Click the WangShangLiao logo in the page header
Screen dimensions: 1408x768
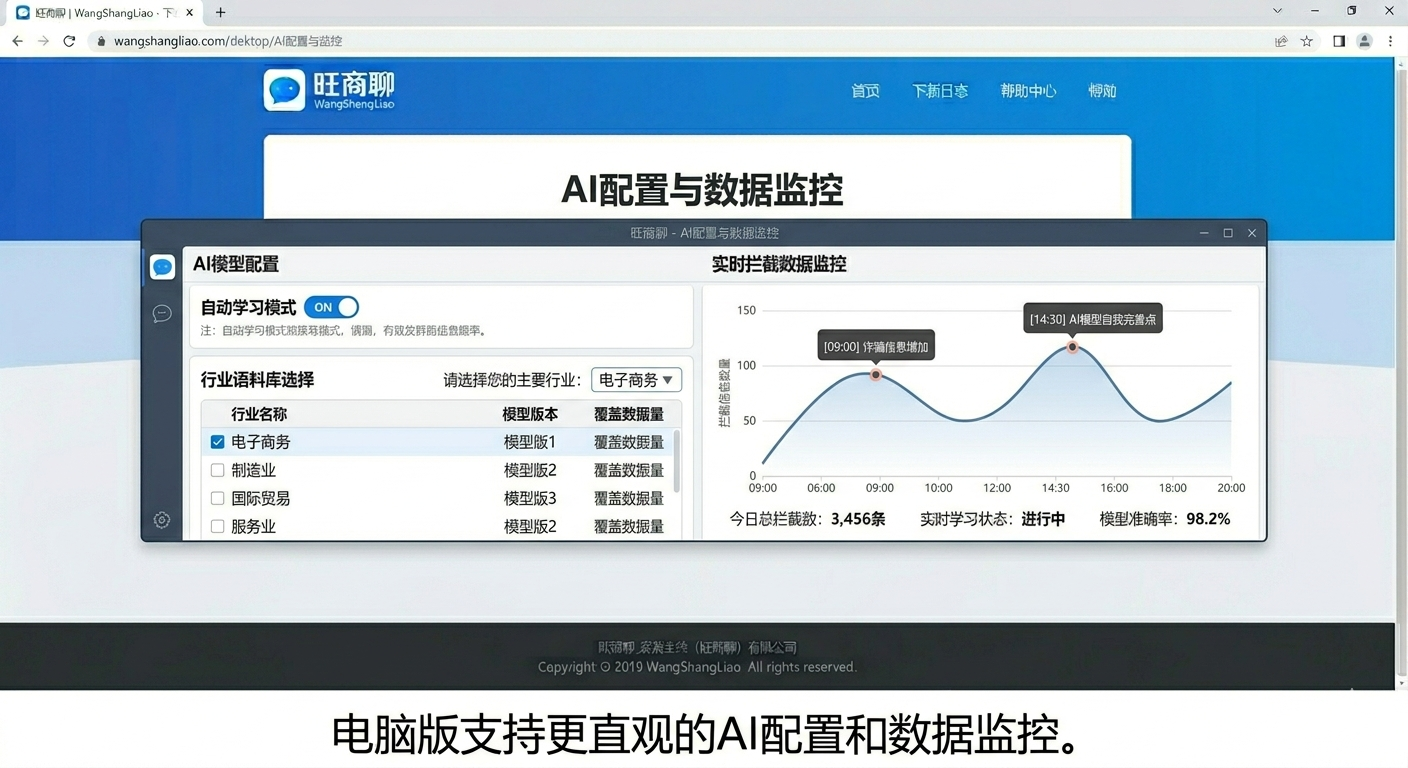(x=329, y=89)
